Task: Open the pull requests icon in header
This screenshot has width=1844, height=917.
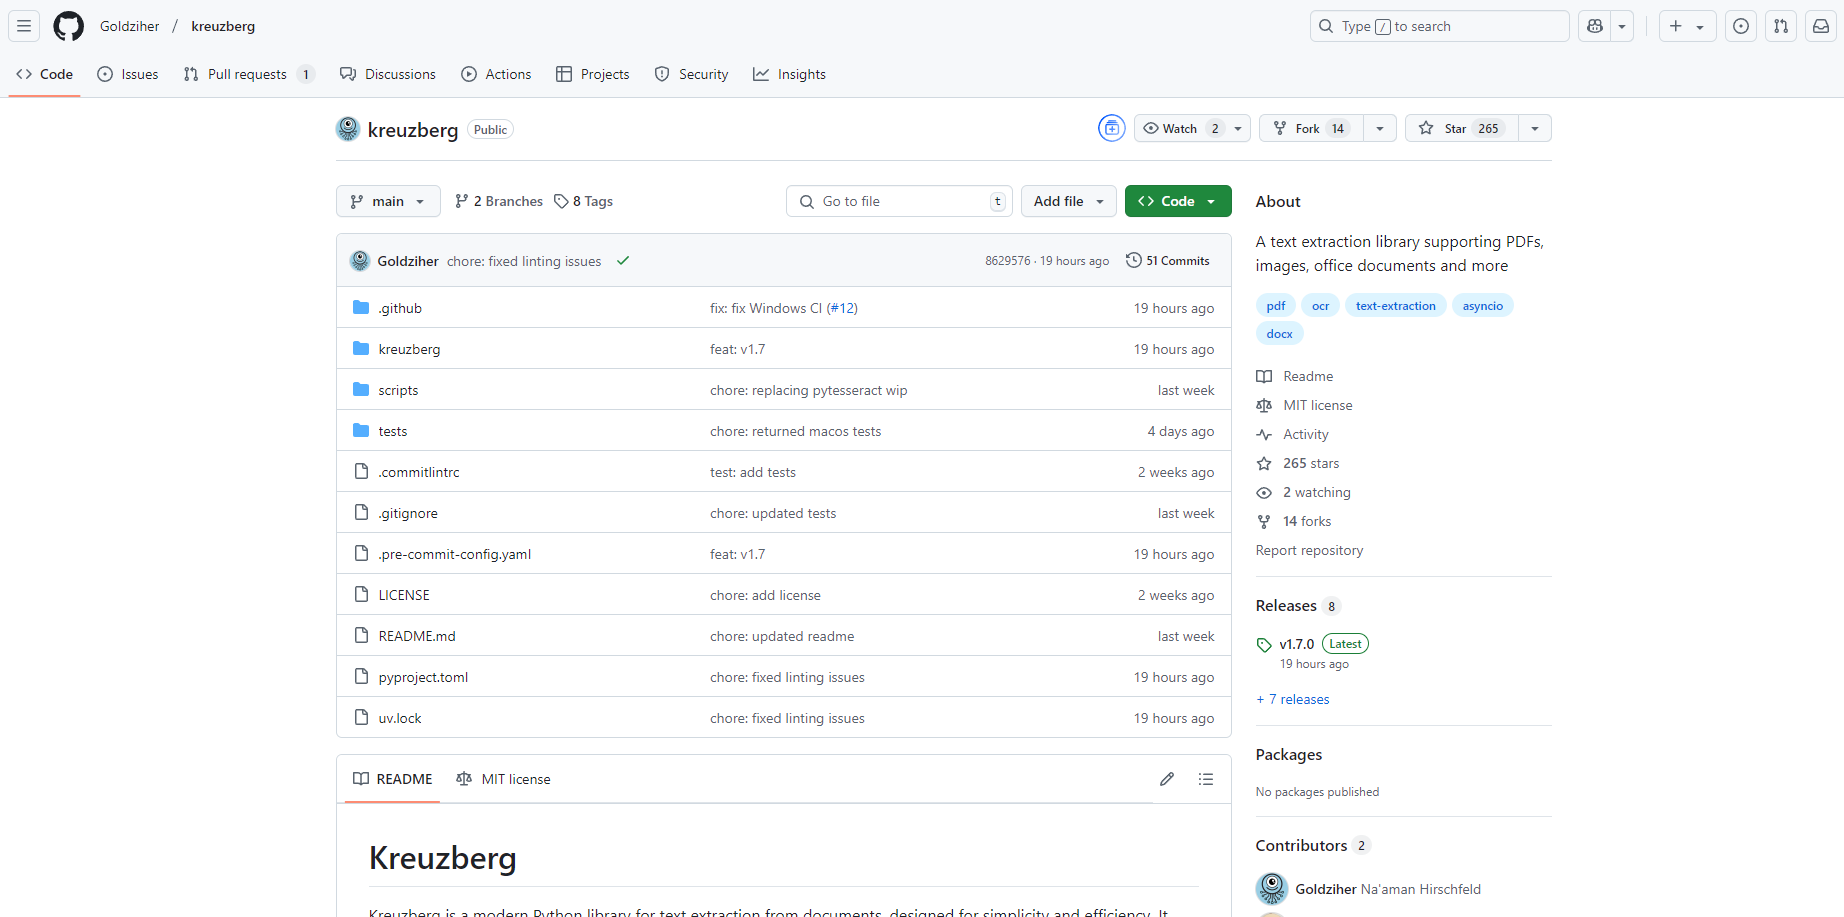Action: (x=1781, y=26)
